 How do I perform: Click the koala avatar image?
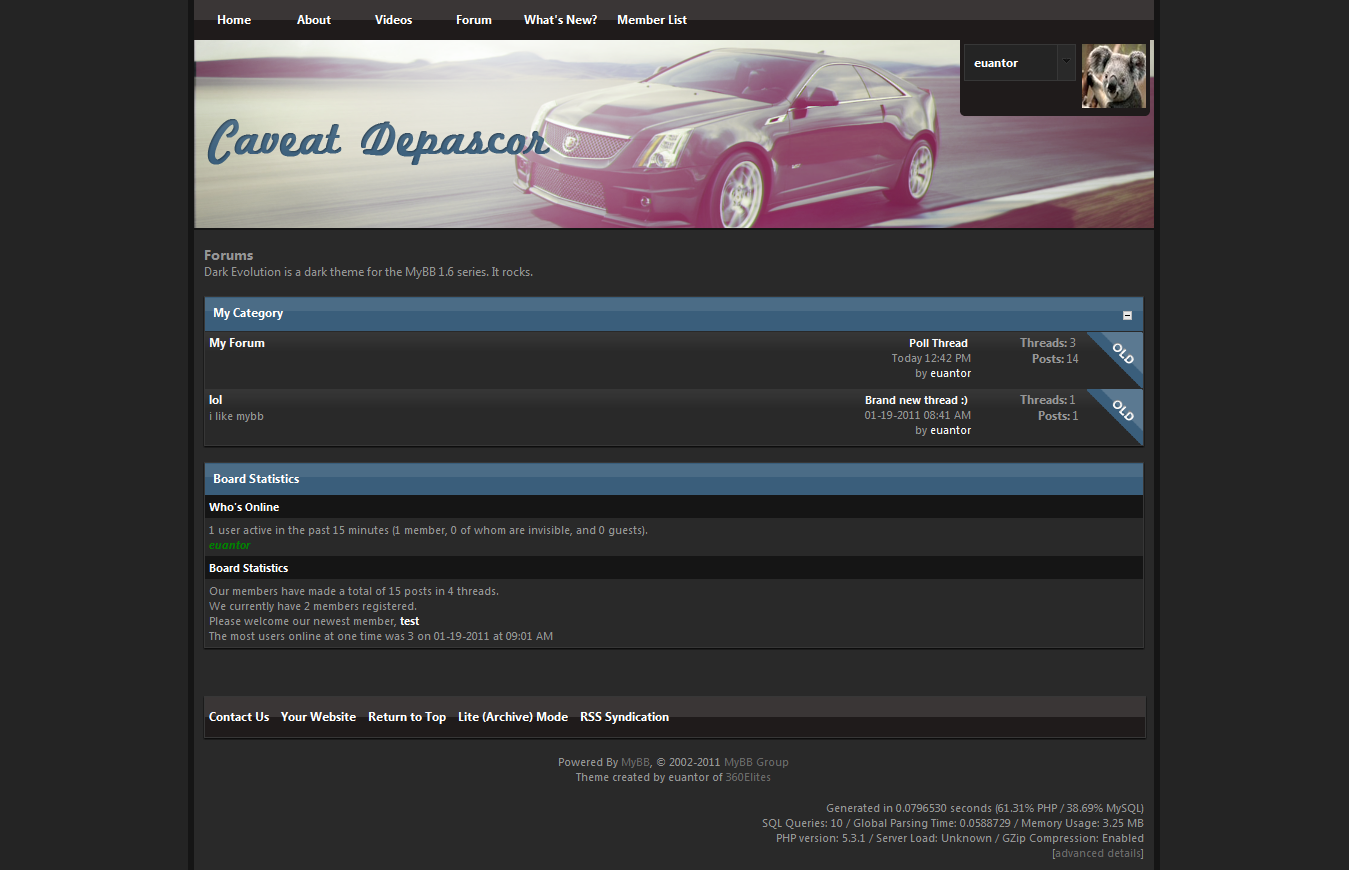[x=1113, y=76]
